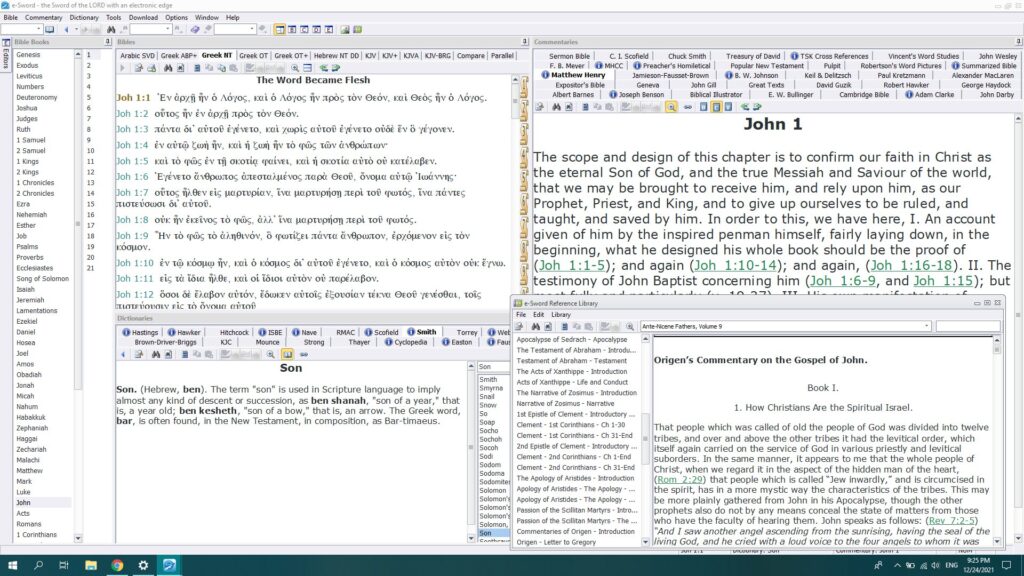Image resolution: width=1024 pixels, height=576 pixels.
Task: Select the Thayer dictionary tab
Action: click(x=359, y=342)
